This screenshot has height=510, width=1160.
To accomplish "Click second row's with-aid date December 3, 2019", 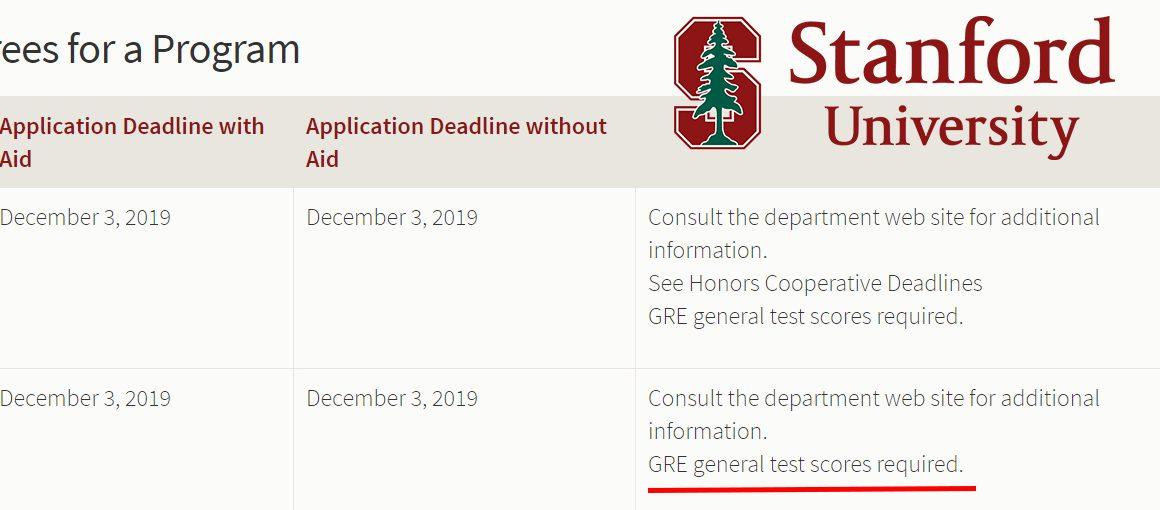I will [x=85, y=398].
